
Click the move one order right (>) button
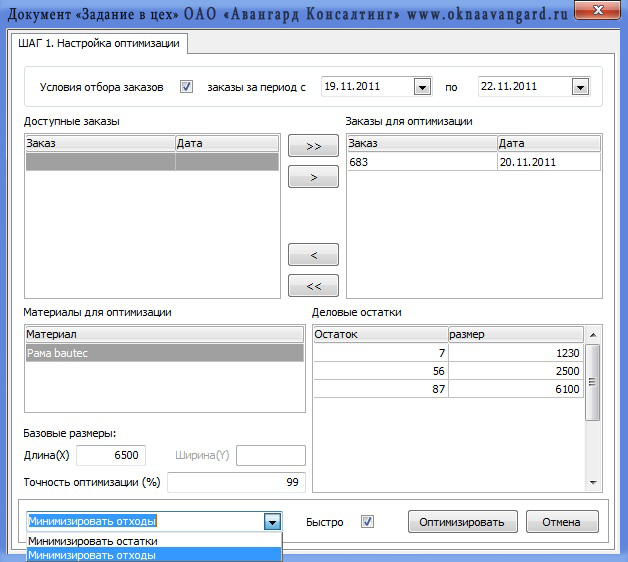(x=313, y=177)
